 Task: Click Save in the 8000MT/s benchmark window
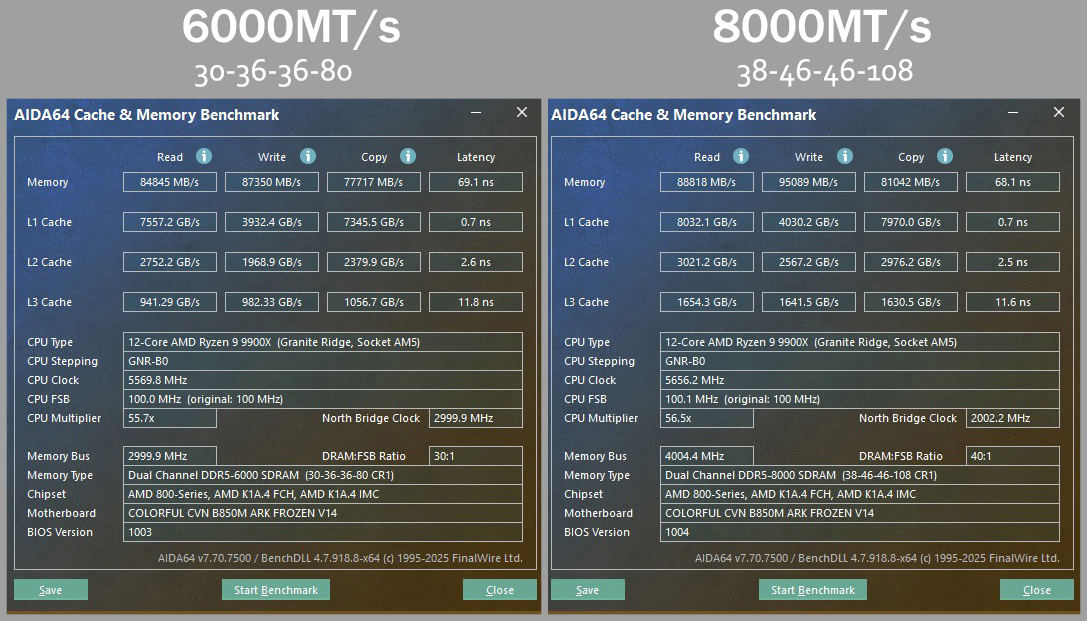[x=588, y=590]
